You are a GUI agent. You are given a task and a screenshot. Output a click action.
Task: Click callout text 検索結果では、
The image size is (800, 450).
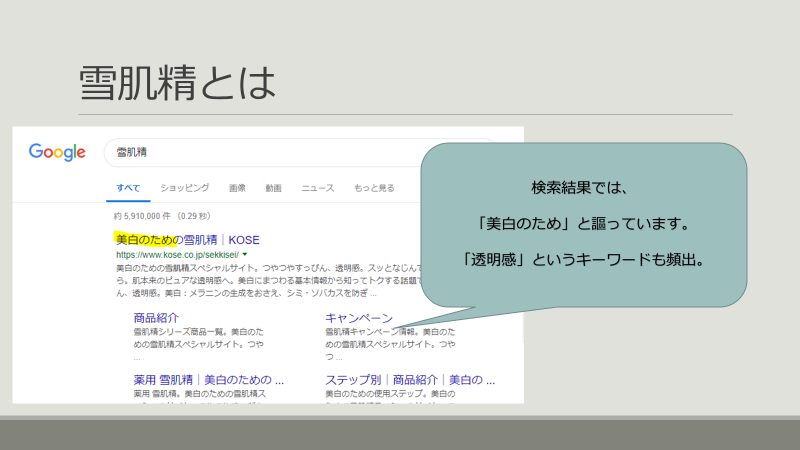coord(580,187)
